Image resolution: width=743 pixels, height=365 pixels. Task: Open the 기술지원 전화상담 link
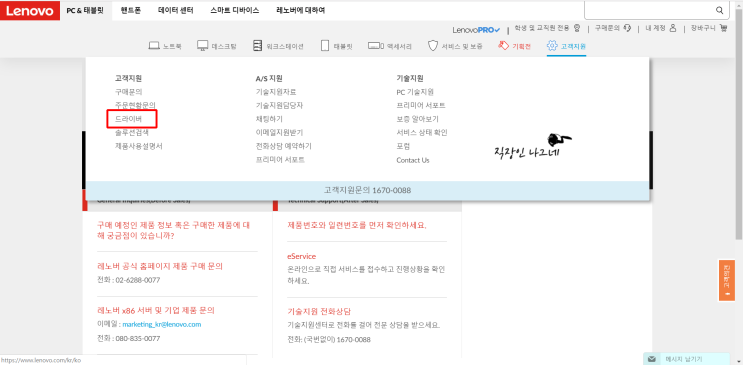click(319, 311)
